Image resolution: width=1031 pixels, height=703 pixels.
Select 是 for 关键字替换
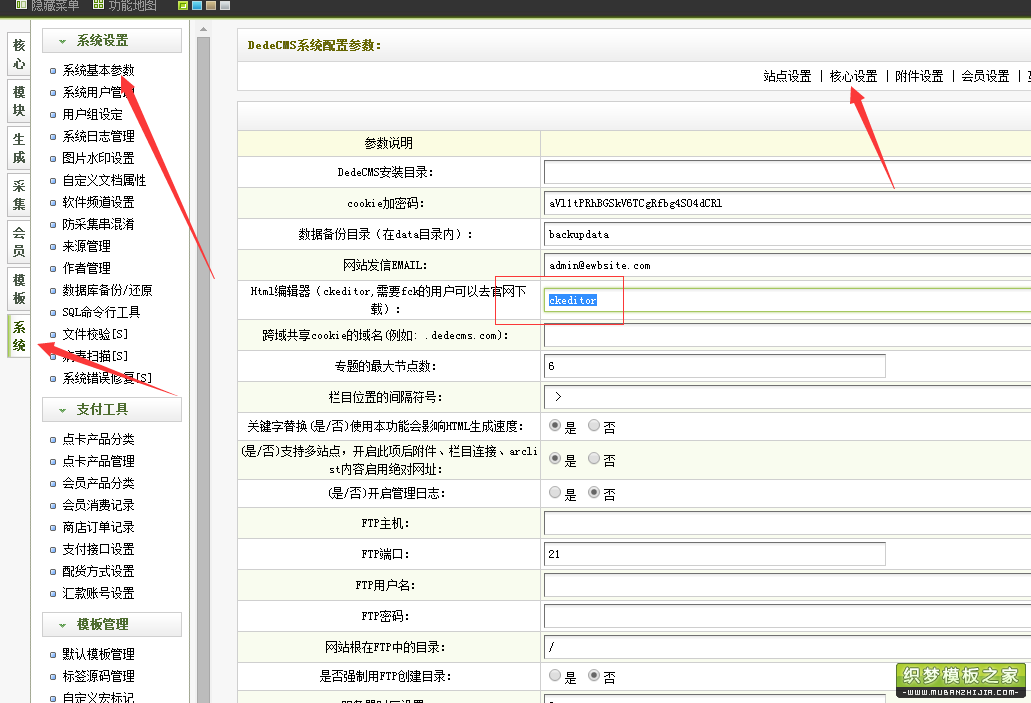[x=555, y=425]
